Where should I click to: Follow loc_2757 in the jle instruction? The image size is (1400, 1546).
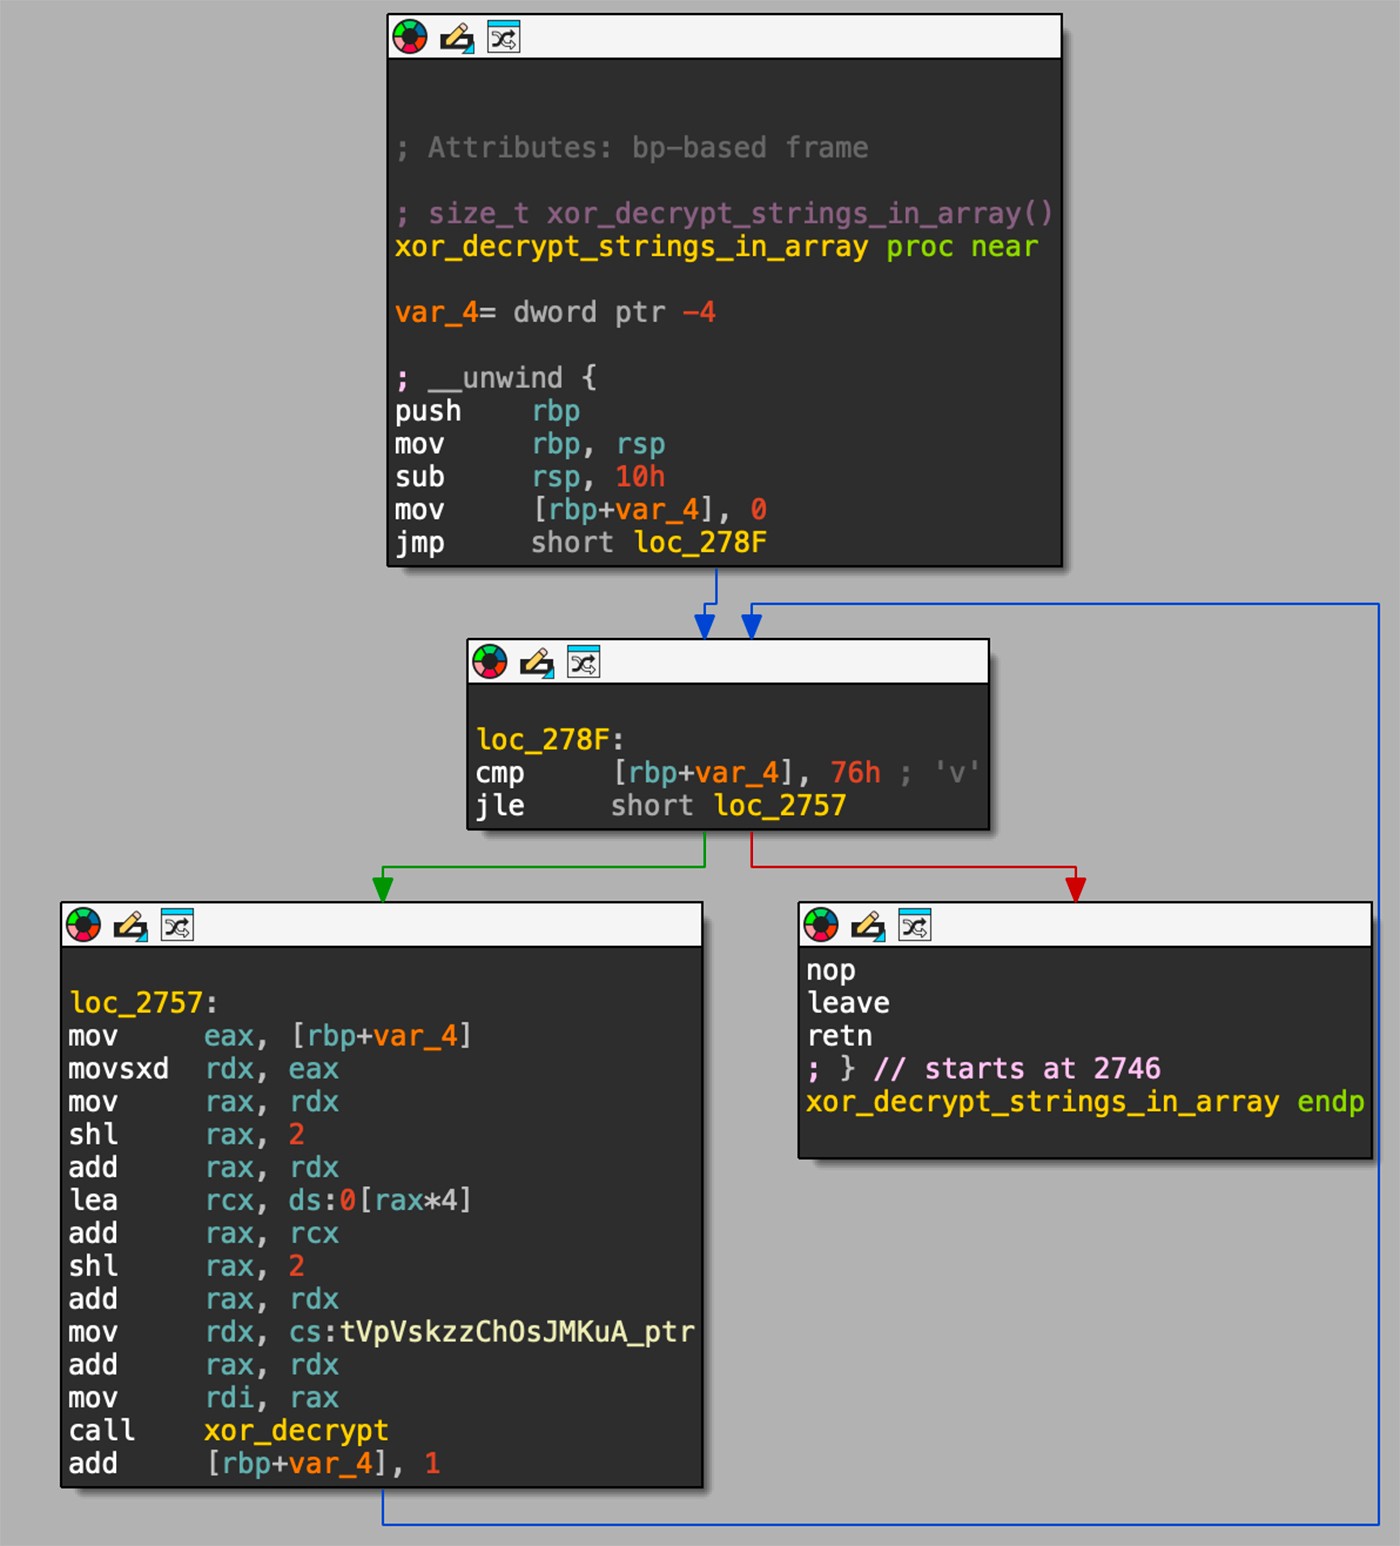[x=780, y=806]
